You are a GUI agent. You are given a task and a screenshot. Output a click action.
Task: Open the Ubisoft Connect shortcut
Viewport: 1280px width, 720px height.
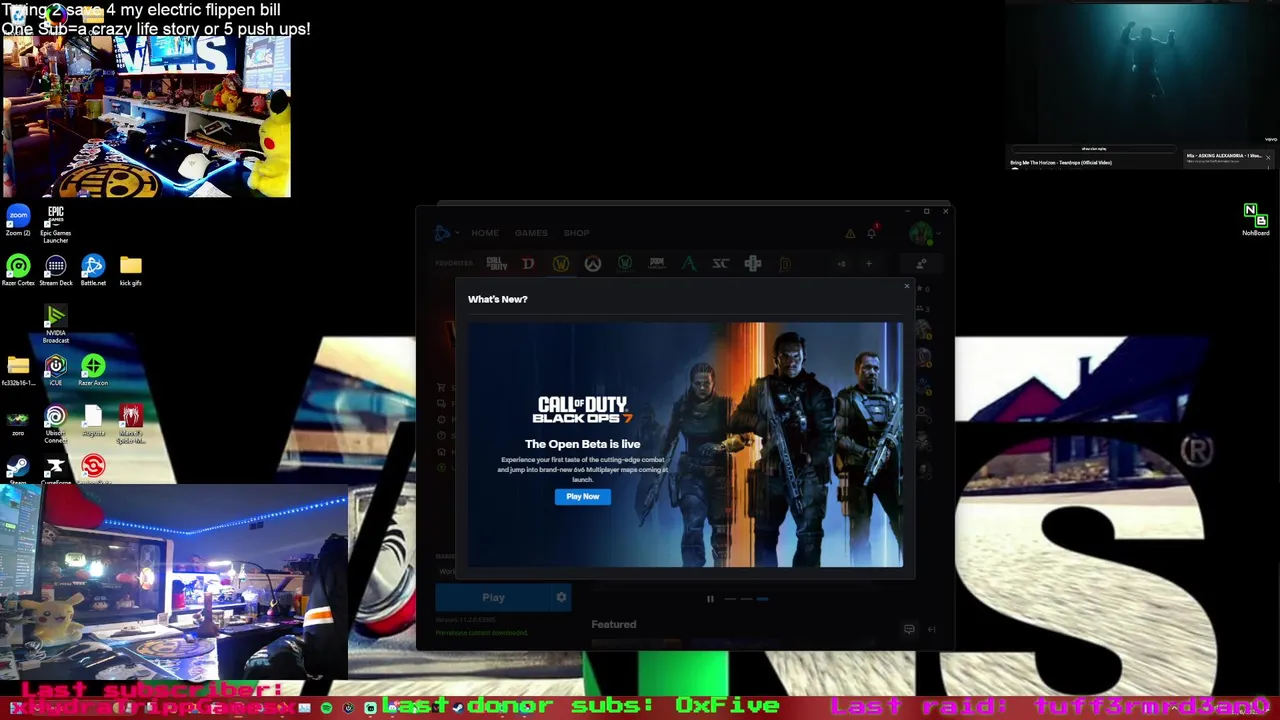(55, 424)
